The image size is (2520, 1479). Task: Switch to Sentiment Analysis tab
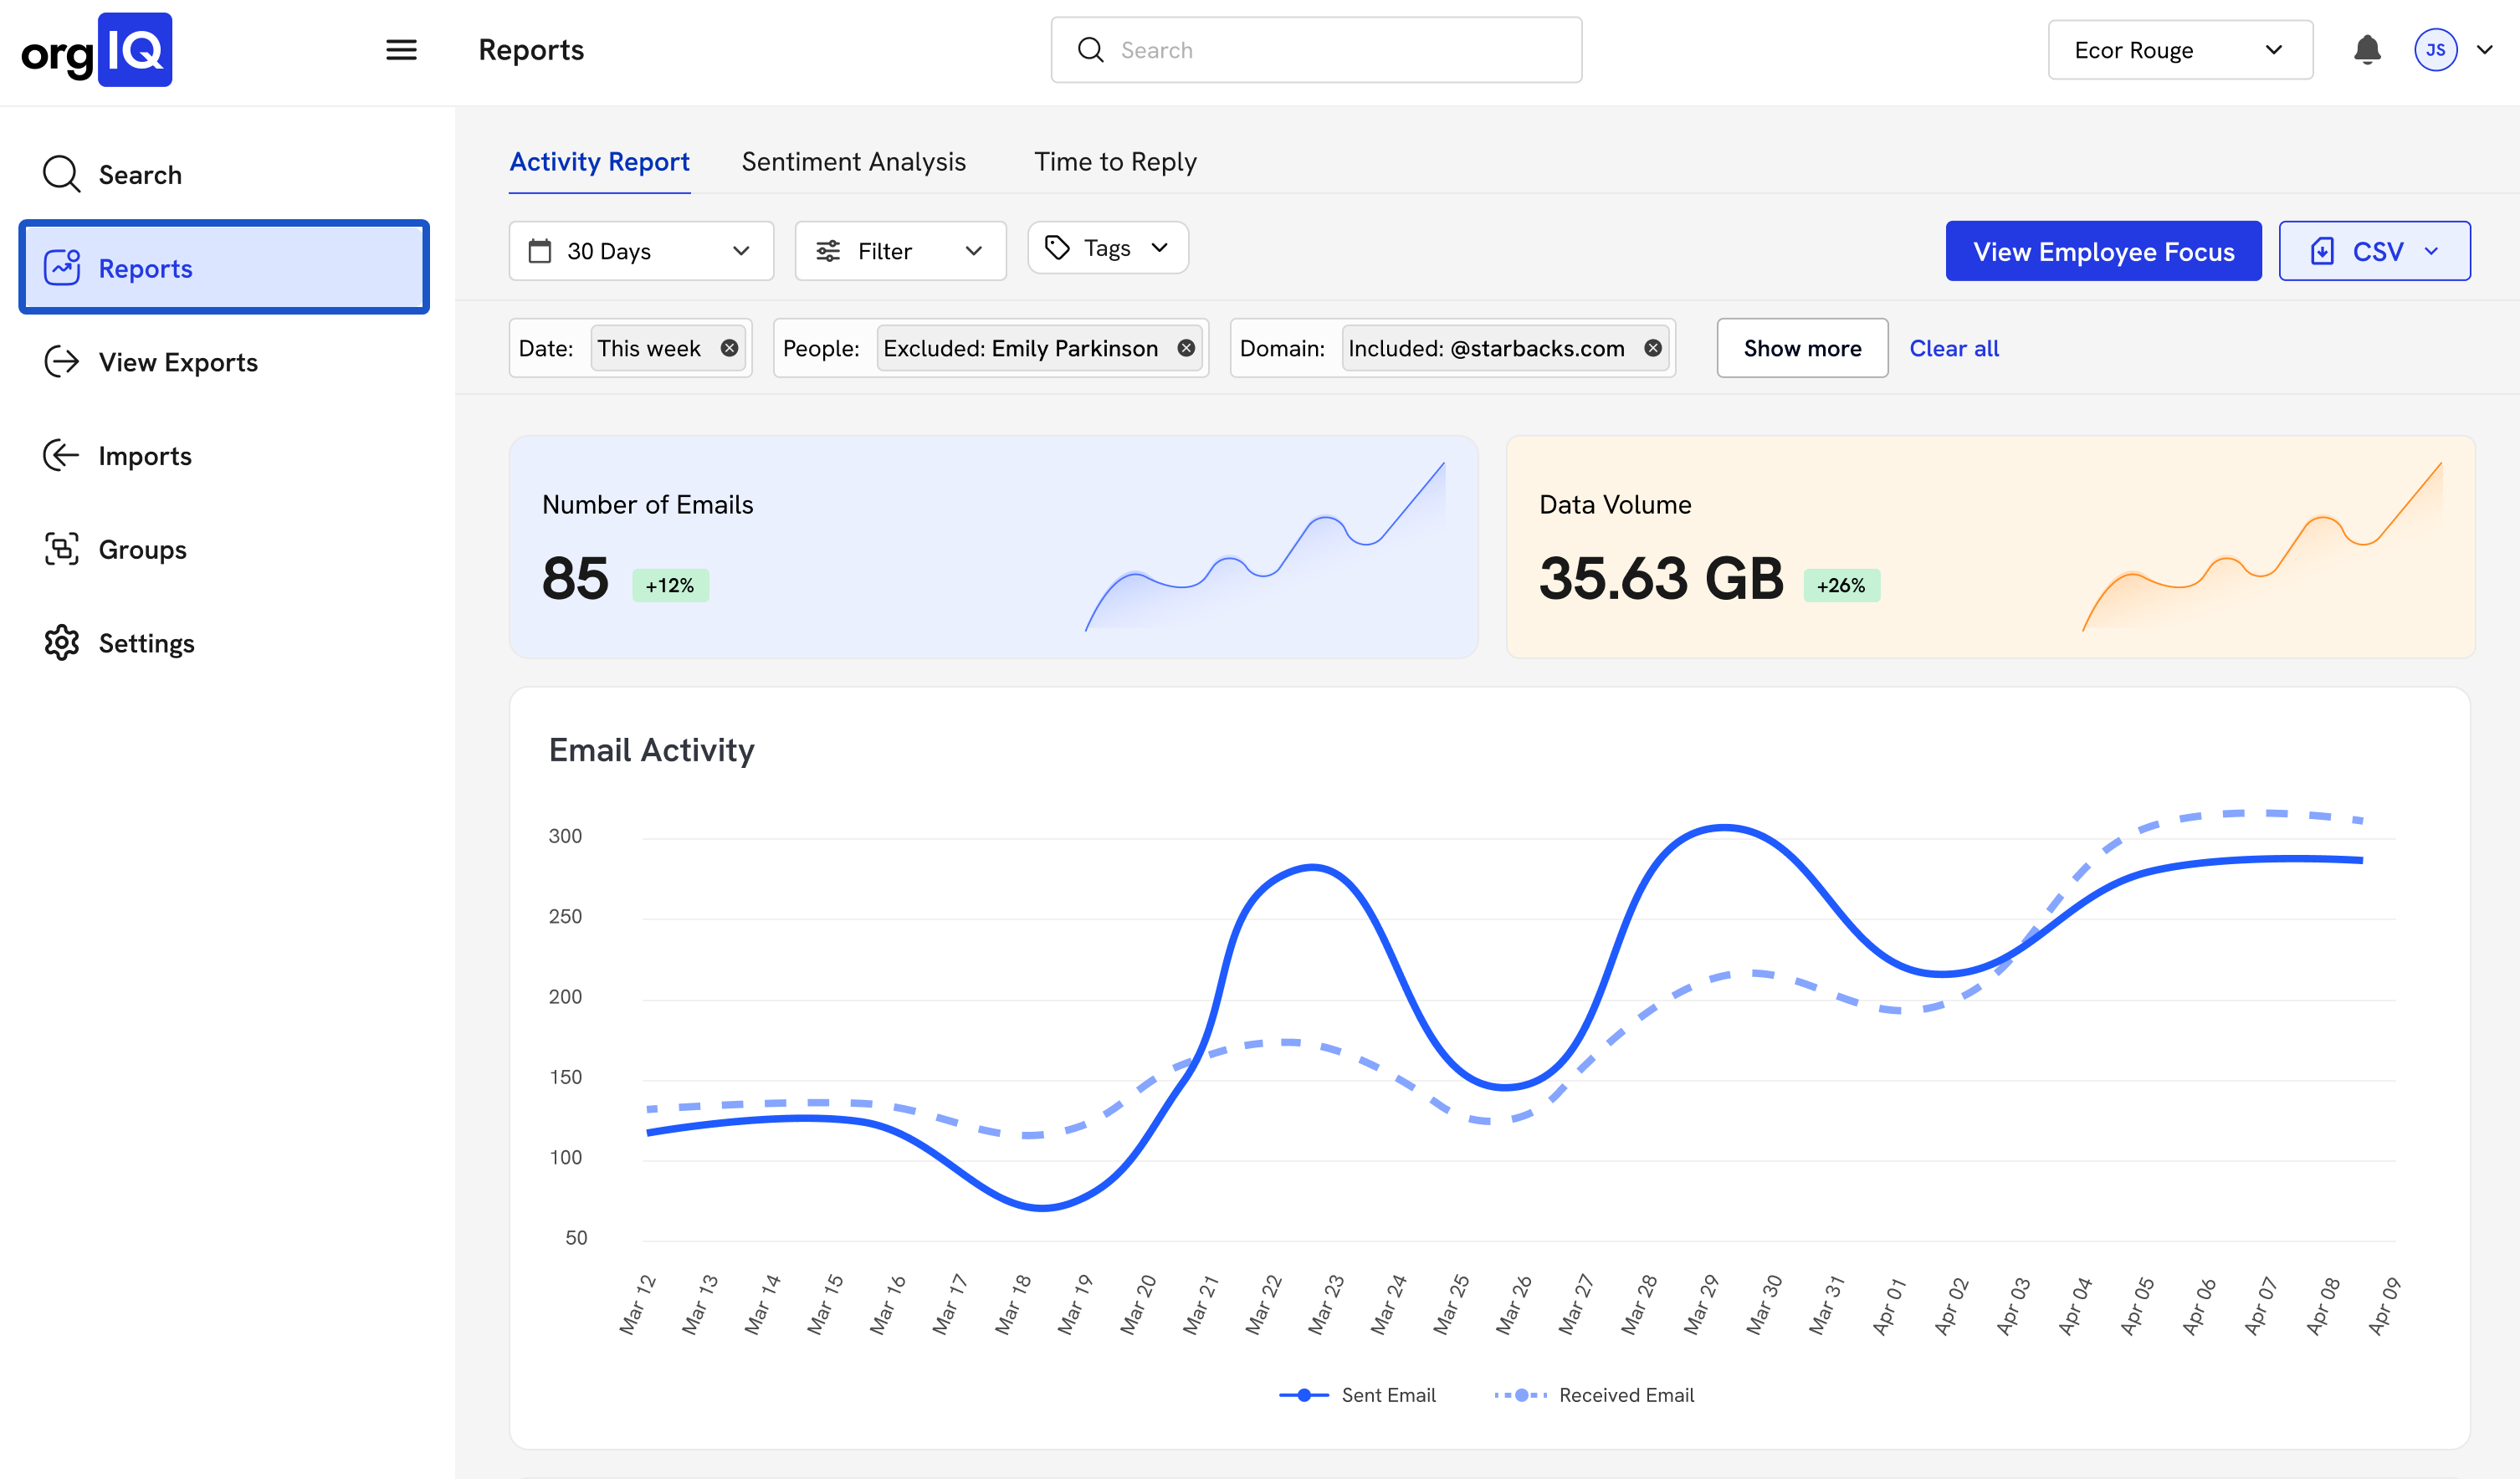[x=853, y=162]
